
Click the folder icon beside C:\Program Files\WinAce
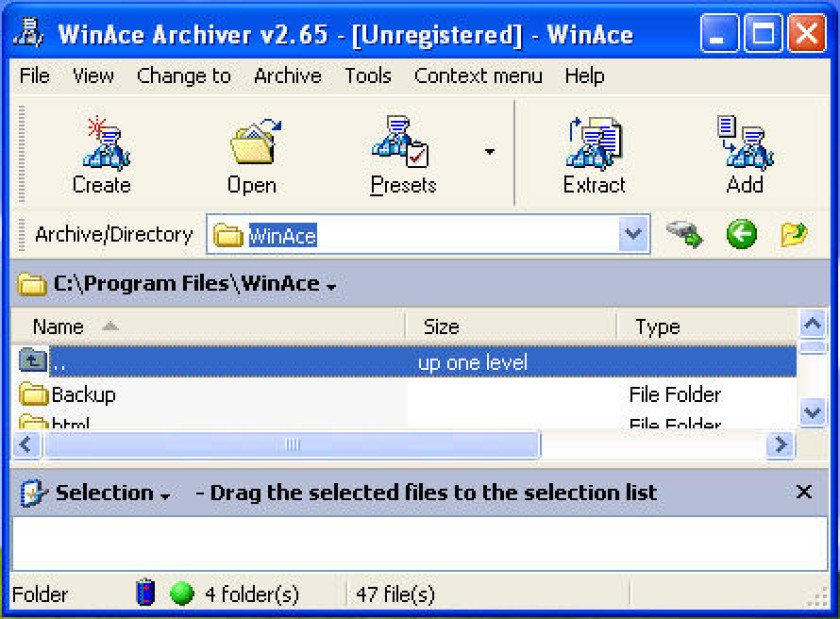coord(32,284)
